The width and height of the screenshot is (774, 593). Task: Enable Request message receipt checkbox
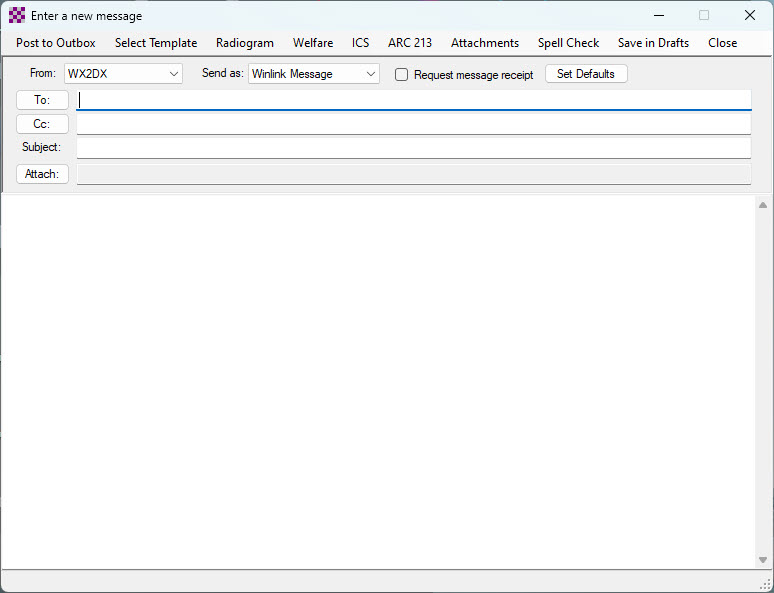click(402, 75)
